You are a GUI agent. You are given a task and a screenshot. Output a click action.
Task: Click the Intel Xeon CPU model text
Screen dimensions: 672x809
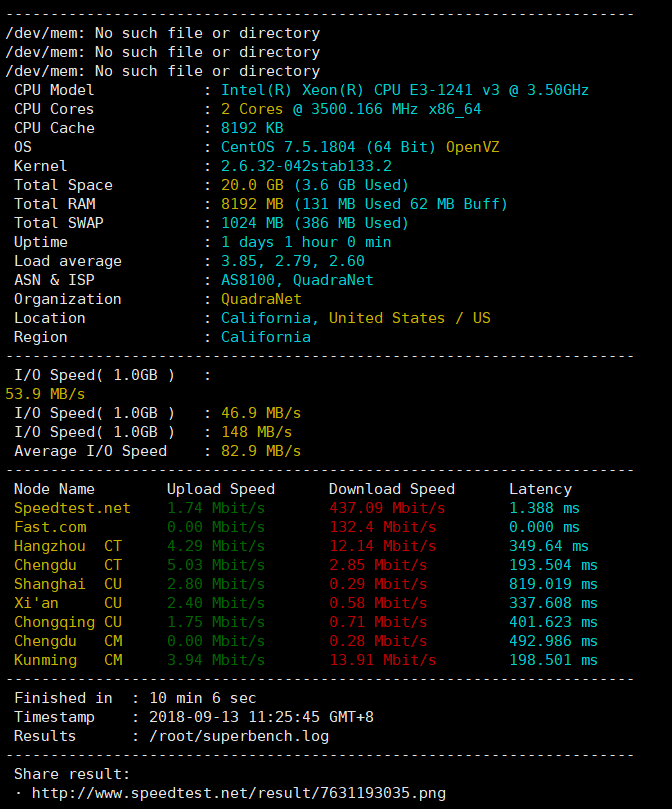pyautogui.click(x=404, y=90)
